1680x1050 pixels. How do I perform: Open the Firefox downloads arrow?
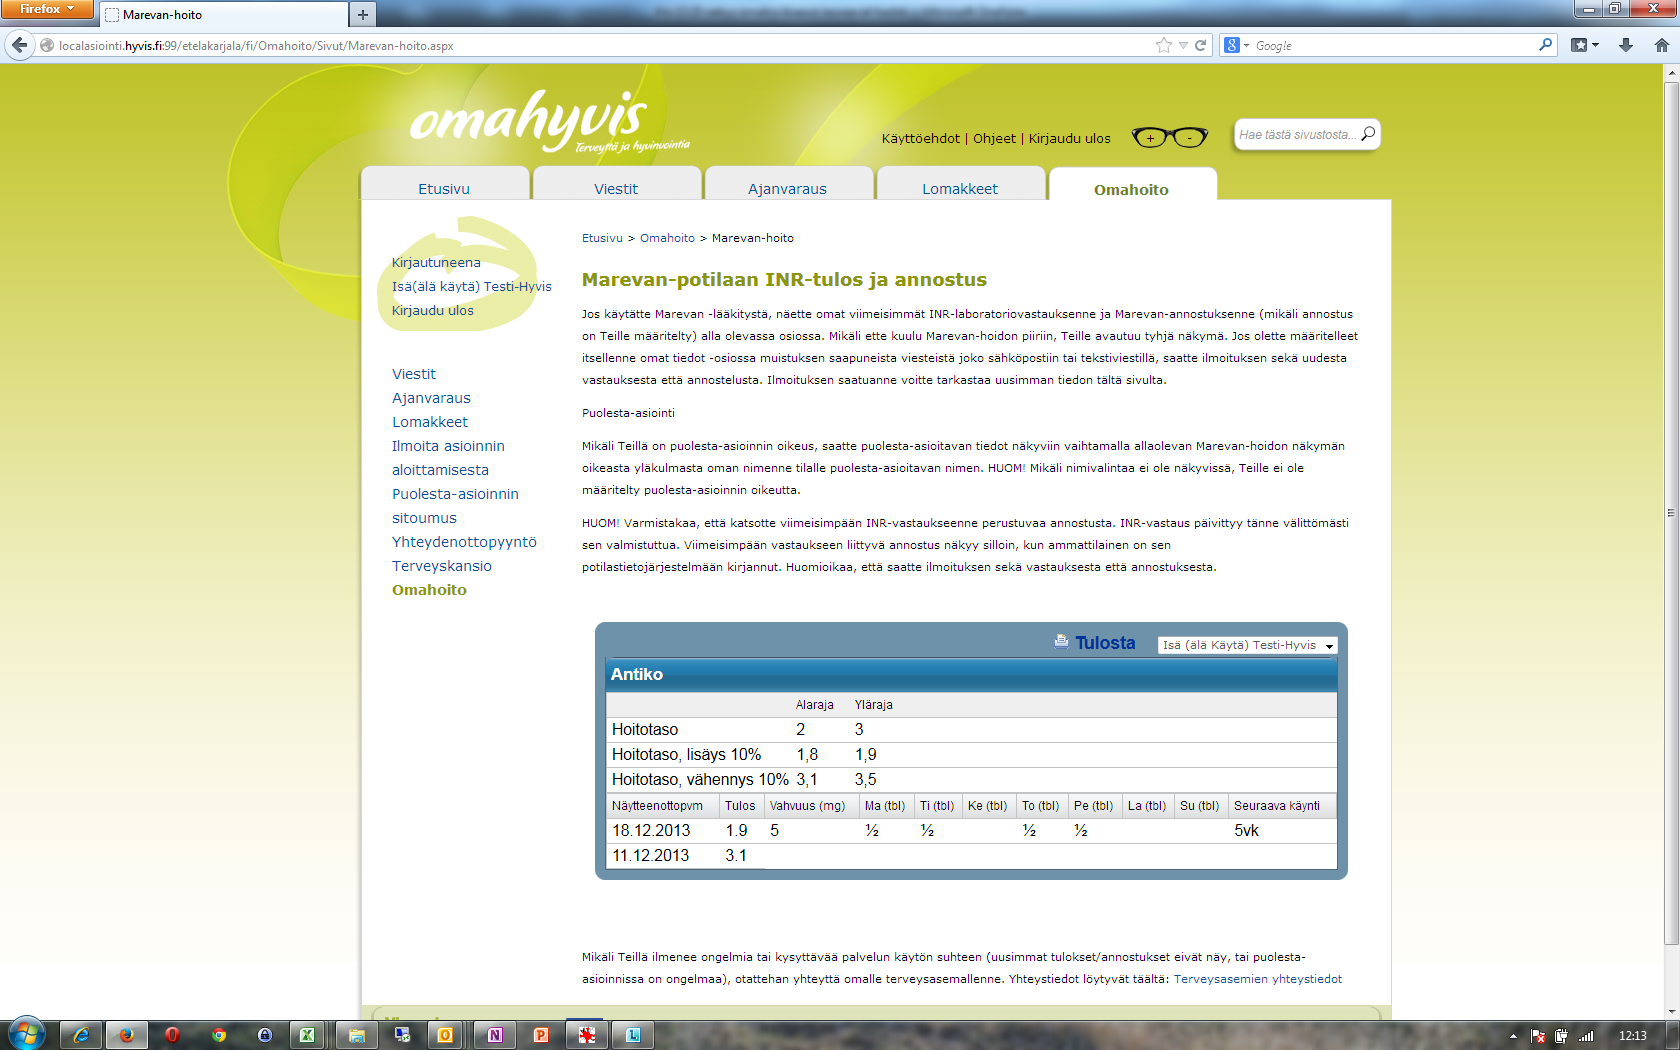point(1626,45)
